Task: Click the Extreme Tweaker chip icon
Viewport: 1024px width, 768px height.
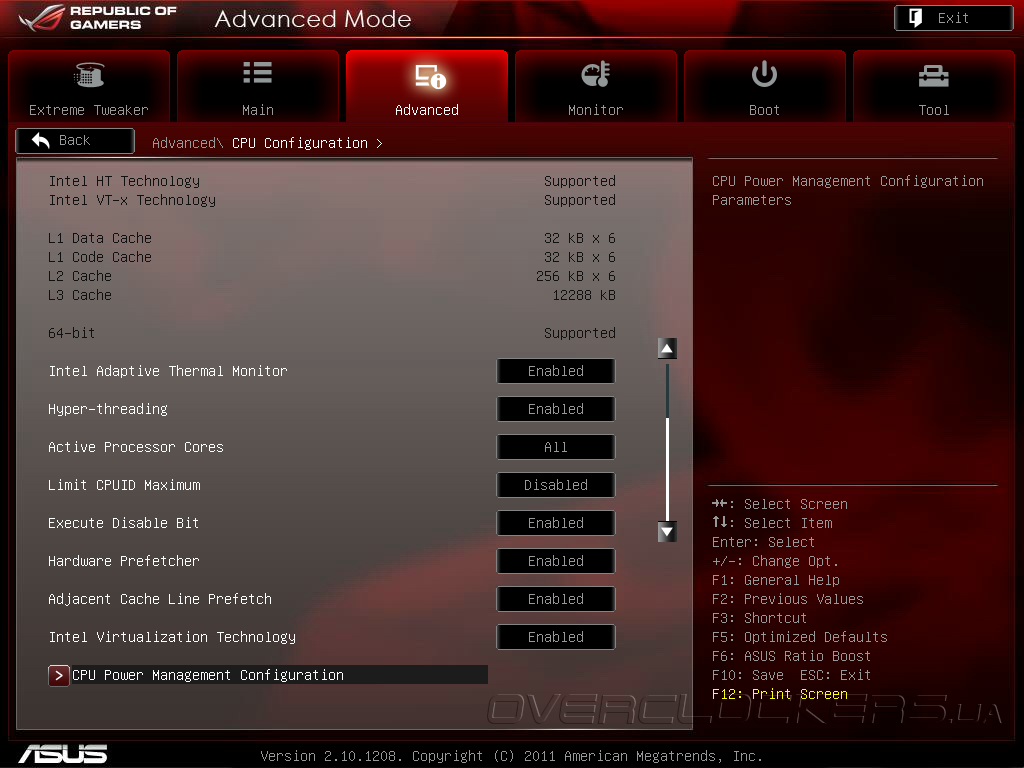Action: point(89,74)
